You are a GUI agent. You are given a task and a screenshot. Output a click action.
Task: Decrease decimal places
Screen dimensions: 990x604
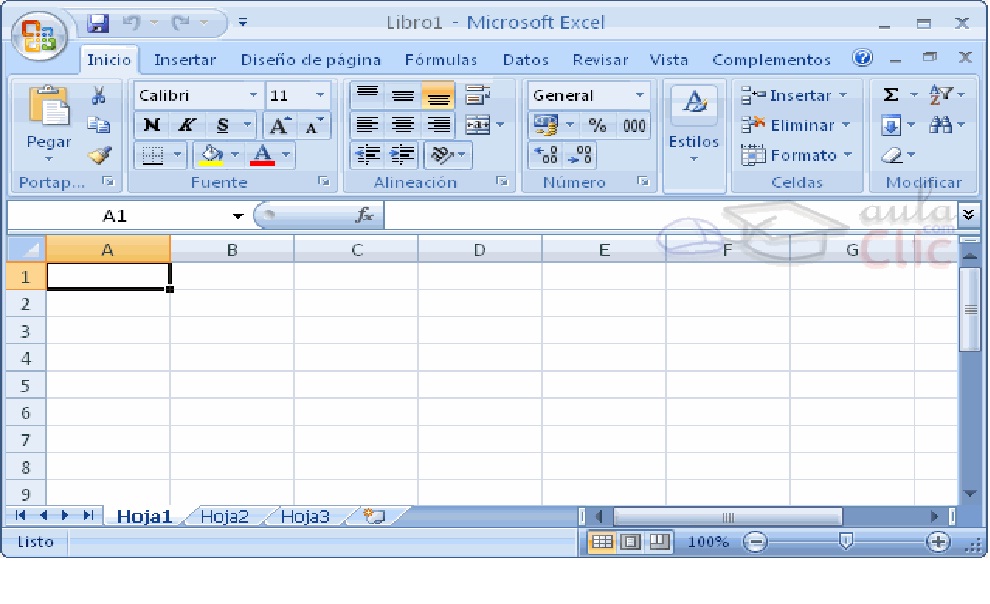coord(580,155)
